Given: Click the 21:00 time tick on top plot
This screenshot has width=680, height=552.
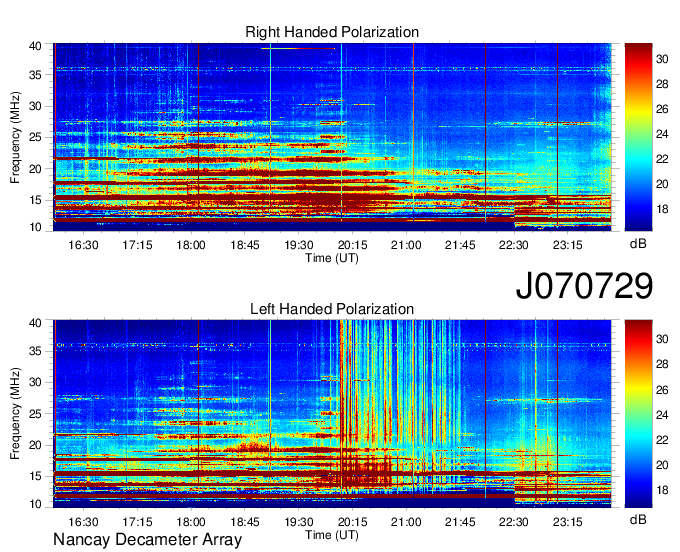Looking at the screenshot, I should [406, 245].
